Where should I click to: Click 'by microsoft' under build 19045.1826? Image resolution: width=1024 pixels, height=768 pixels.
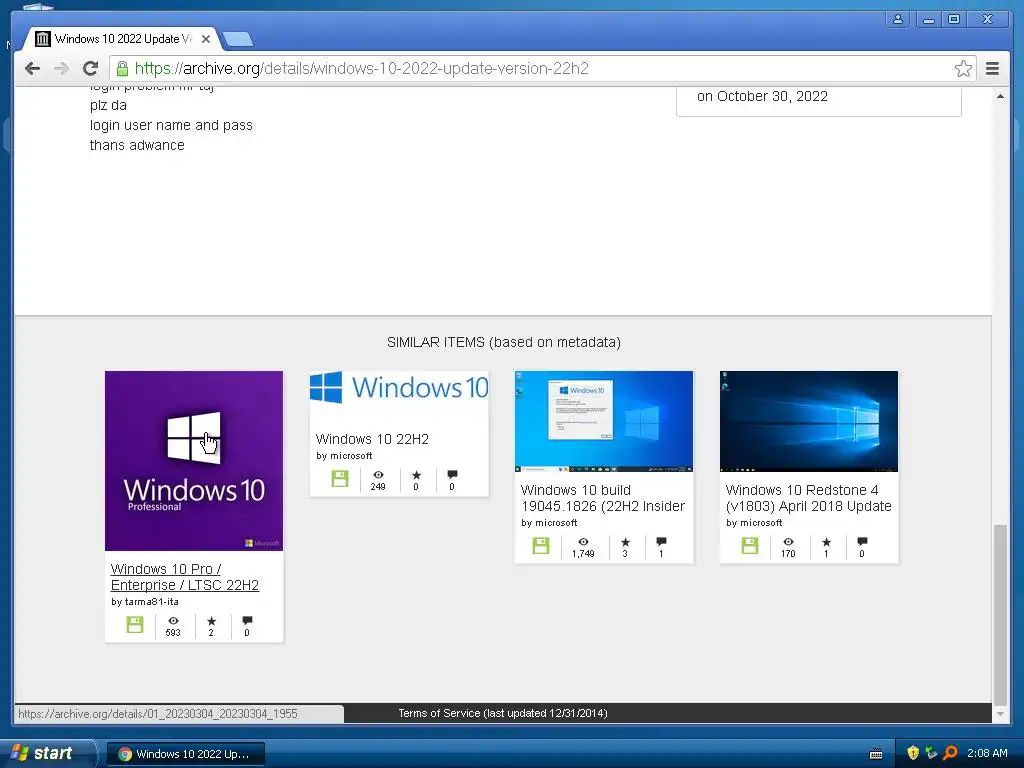click(x=549, y=522)
